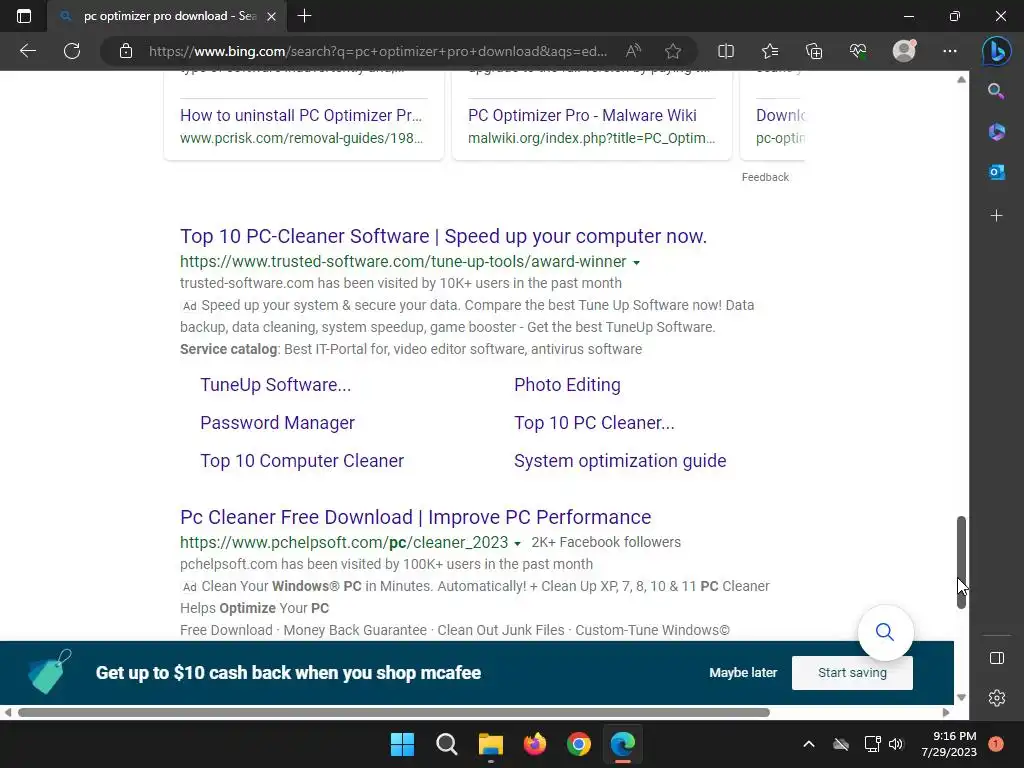The width and height of the screenshot is (1024, 768).
Task: Open PC Optimizer Pro - Malware Wiki link
Action: (x=582, y=115)
